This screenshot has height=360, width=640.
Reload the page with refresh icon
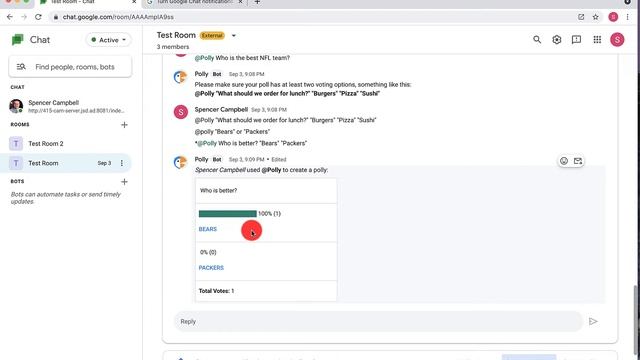pos(38,17)
